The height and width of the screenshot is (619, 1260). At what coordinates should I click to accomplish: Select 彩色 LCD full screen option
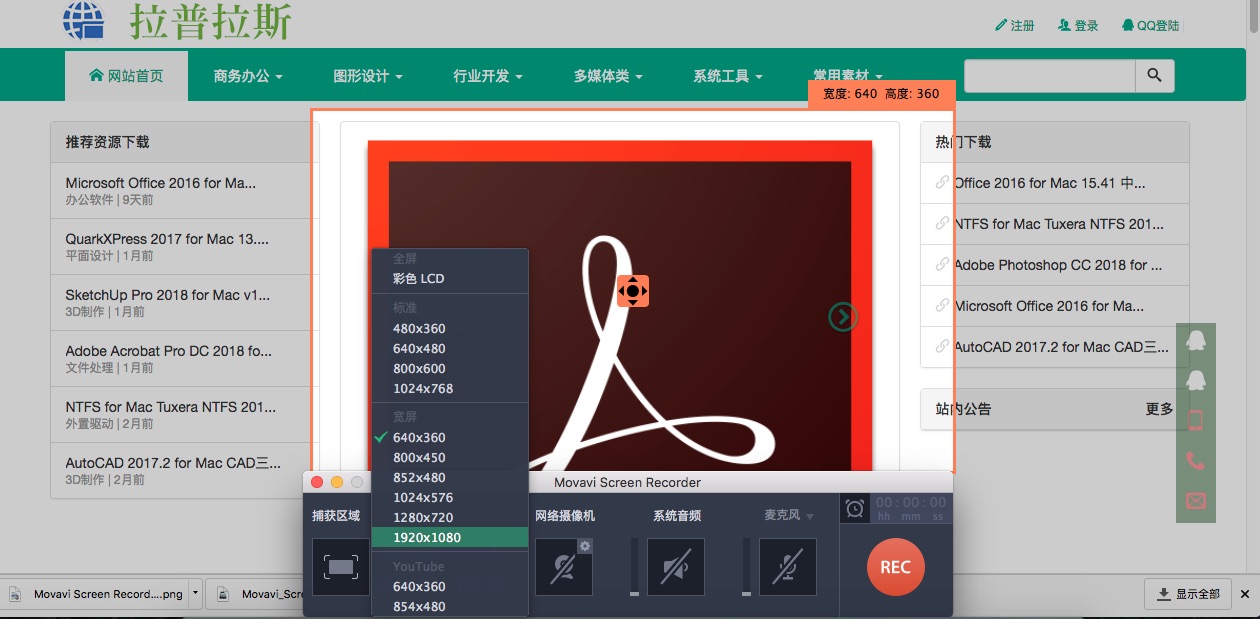[450, 278]
